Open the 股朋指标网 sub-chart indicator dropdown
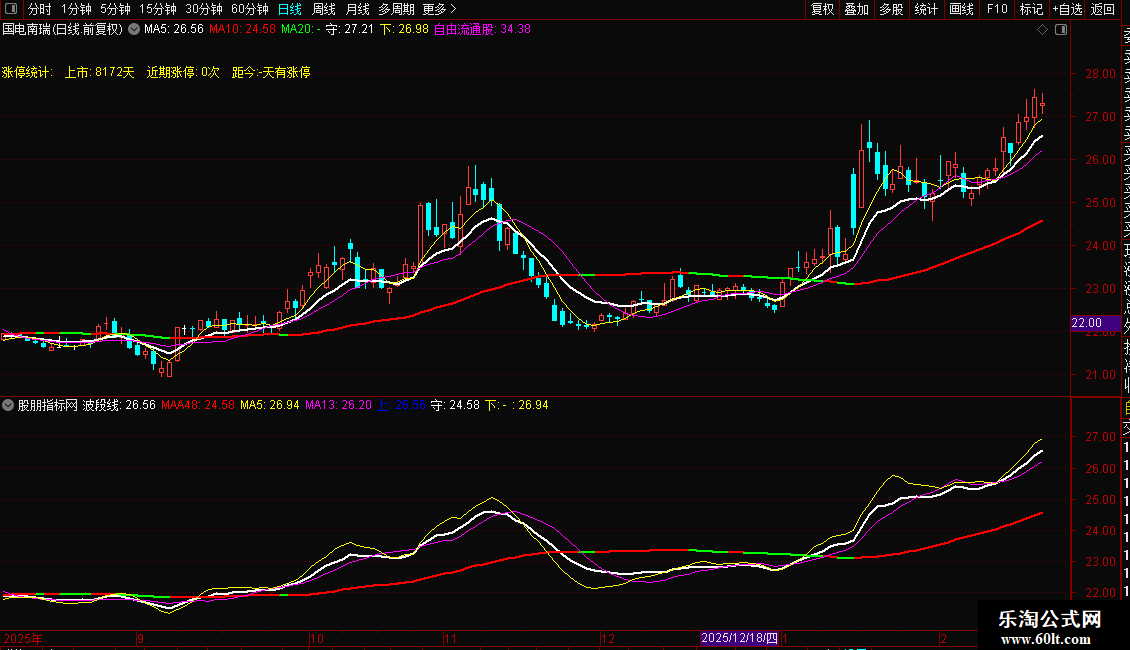1130x650 pixels. [x=8, y=405]
